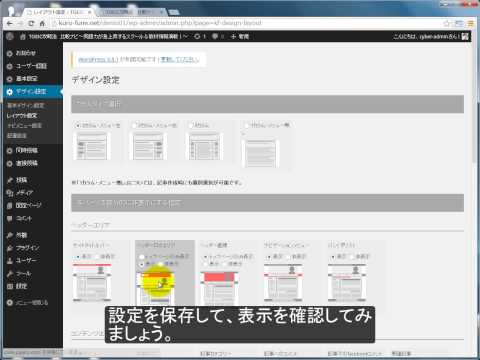Click the 設定 settings icon in the sidebar
This screenshot has height=360, width=480.
pos(10,286)
